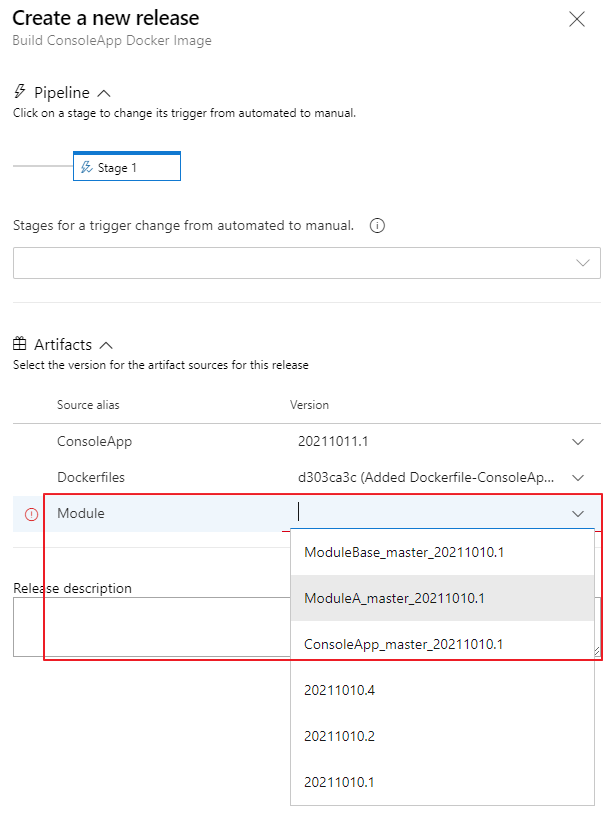Click the Module error warning icon
Image resolution: width=611 pixels, height=819 pixels.
coord(31,514)
